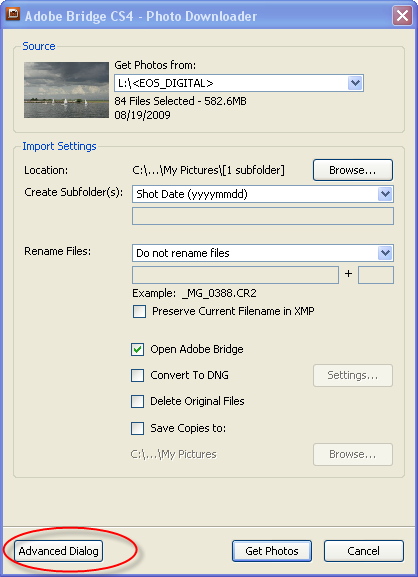The width and height of the screenshot is (418, 577).
Task: Check Delete Original Files option
Action: 138,401
